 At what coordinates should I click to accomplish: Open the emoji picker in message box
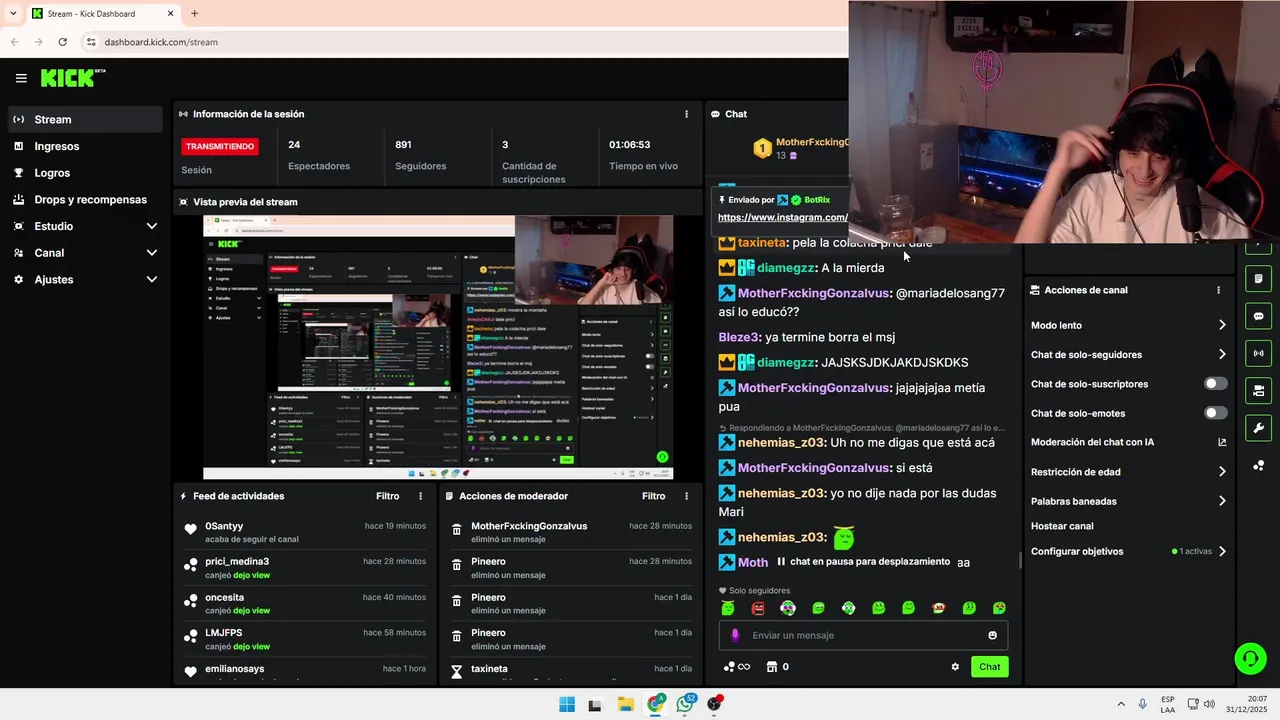[992, 635]
